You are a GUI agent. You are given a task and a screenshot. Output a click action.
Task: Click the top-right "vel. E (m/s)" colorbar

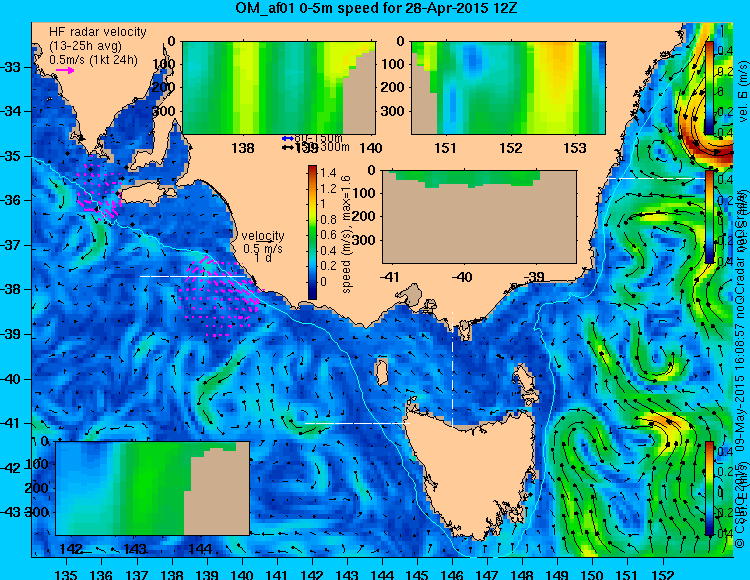709,88
